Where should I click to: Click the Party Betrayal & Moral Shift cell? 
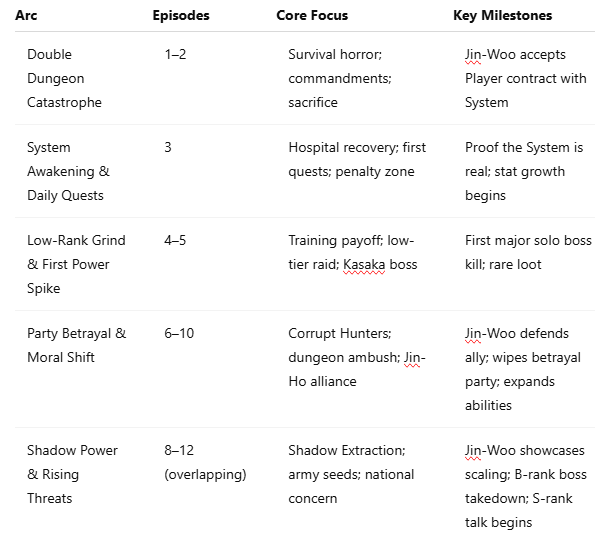(76, 345)
